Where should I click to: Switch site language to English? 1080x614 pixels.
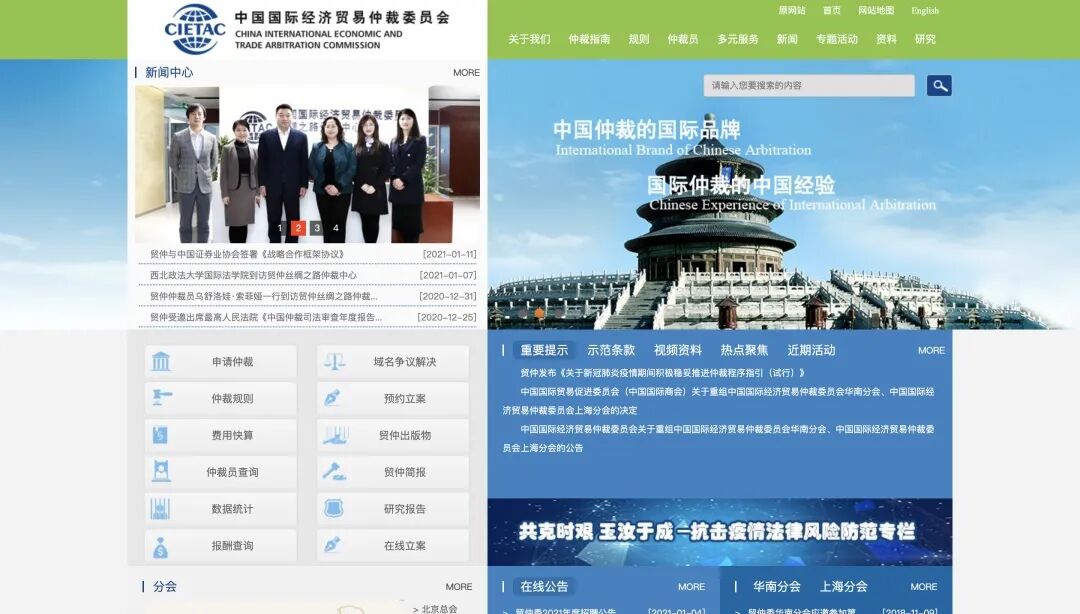click(x=925, y=10)
